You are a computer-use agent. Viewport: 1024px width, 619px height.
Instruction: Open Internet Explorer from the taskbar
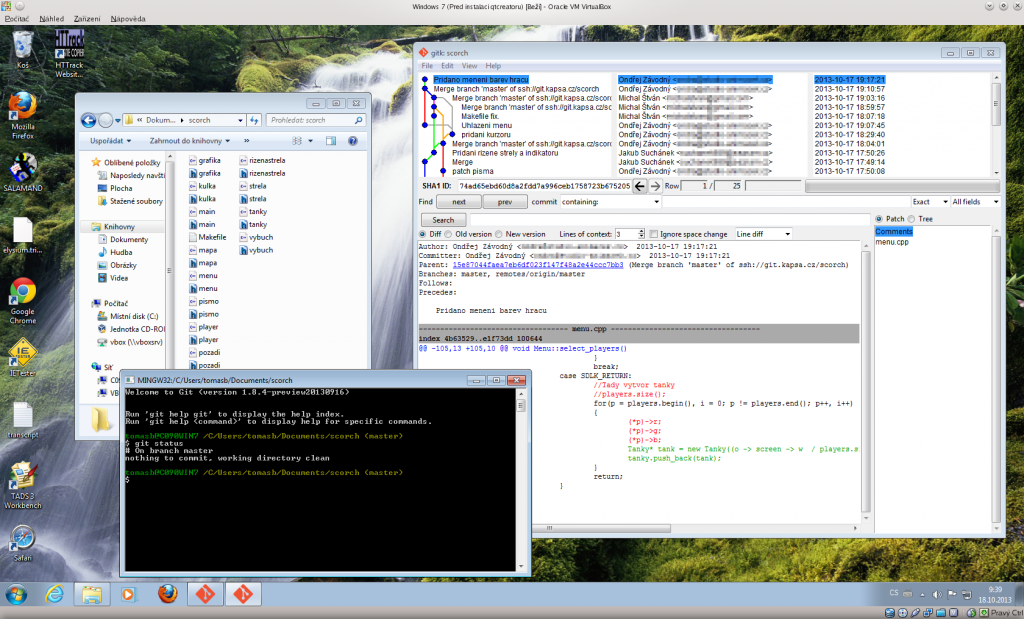[x=55, y=594]
